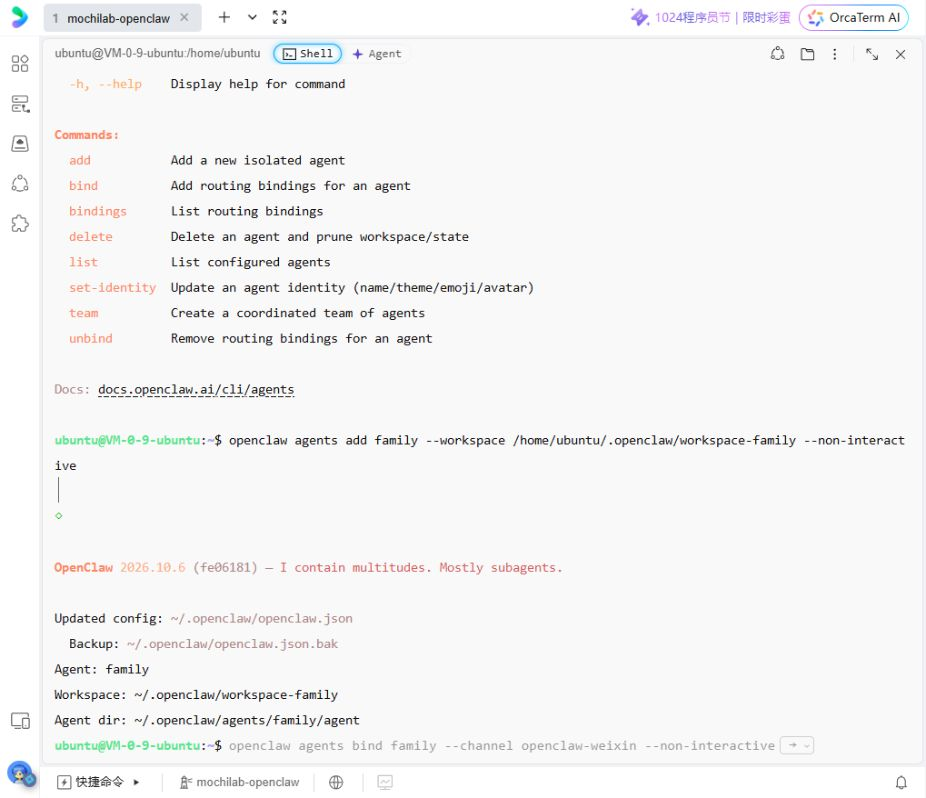The image size is (926, 798).
Task: Open the three-dot more options menu
Action: 834,54
